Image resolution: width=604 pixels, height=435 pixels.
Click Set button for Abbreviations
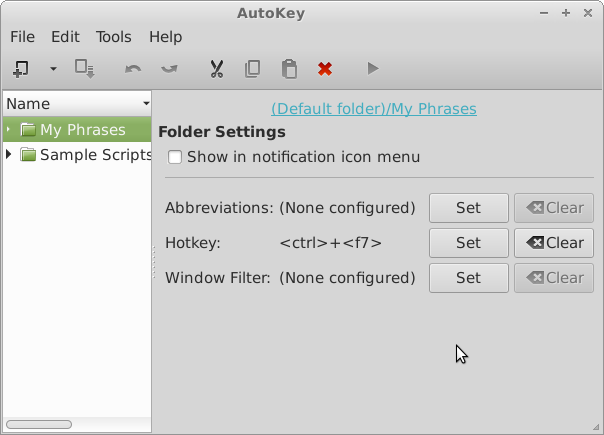[x=469, y=208]
